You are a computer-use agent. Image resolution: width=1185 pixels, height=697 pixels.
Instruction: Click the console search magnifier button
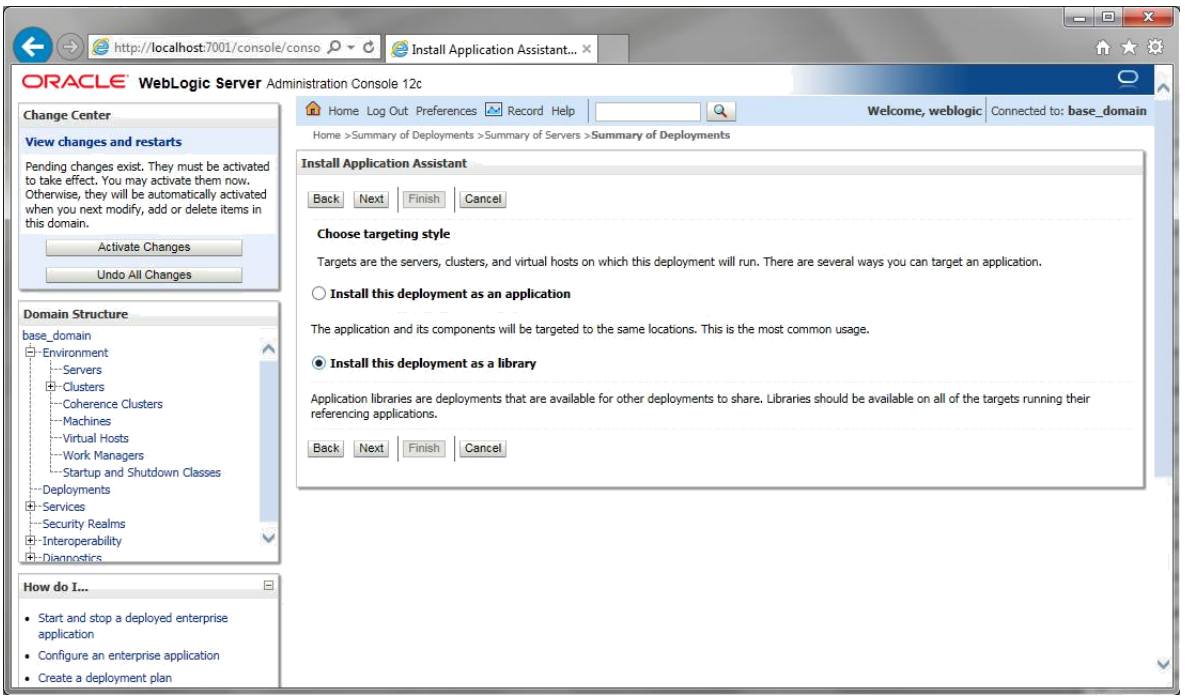[x=720, y=111]
